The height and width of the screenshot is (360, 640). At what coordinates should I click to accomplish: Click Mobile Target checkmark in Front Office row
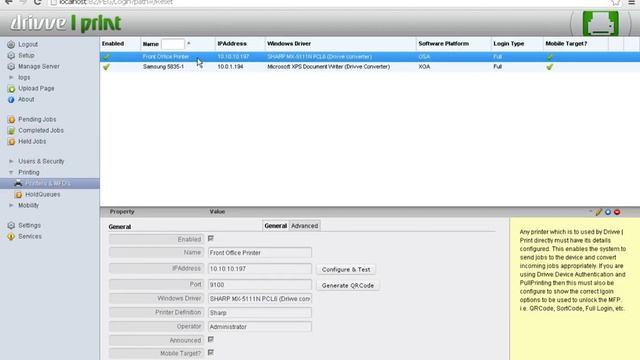click(550, 57)
